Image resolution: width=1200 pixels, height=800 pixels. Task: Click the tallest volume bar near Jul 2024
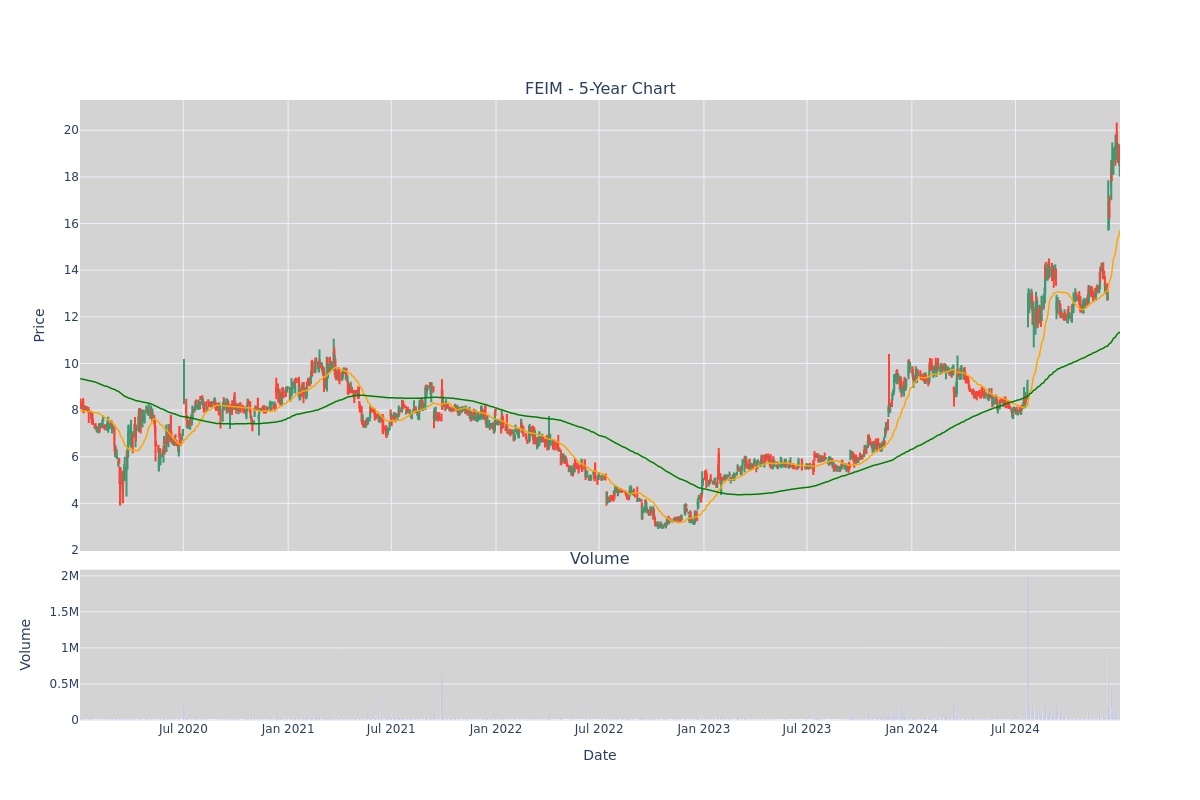click(x=1028, y=648)
